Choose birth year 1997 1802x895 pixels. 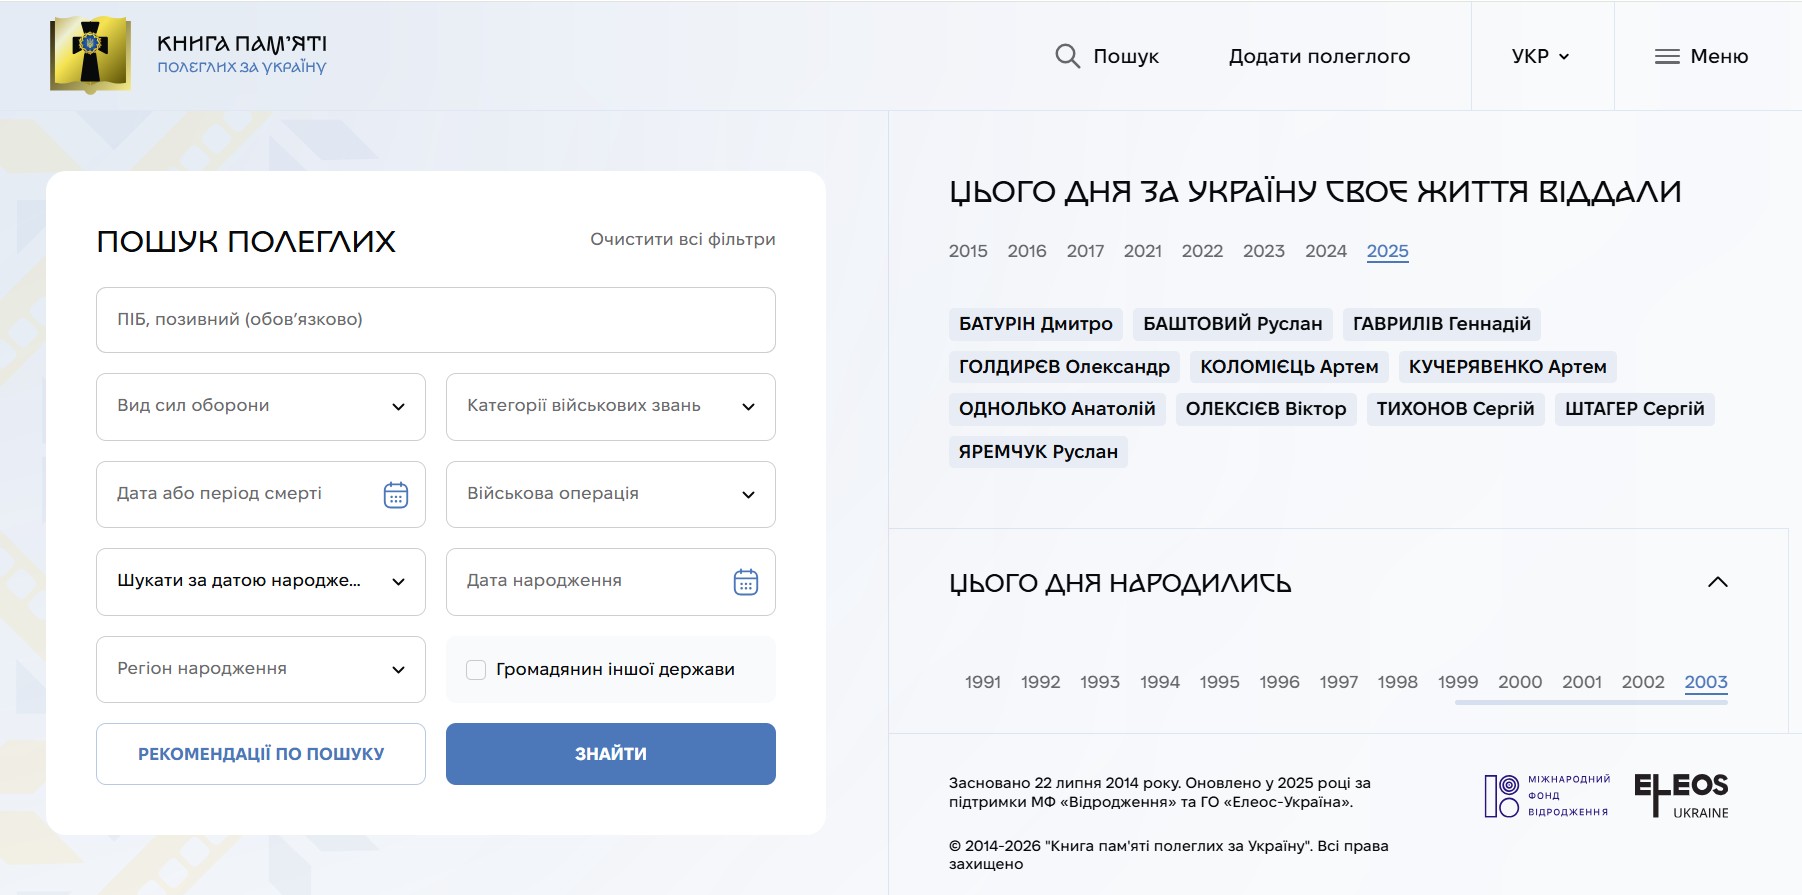tap(1338, 682)
